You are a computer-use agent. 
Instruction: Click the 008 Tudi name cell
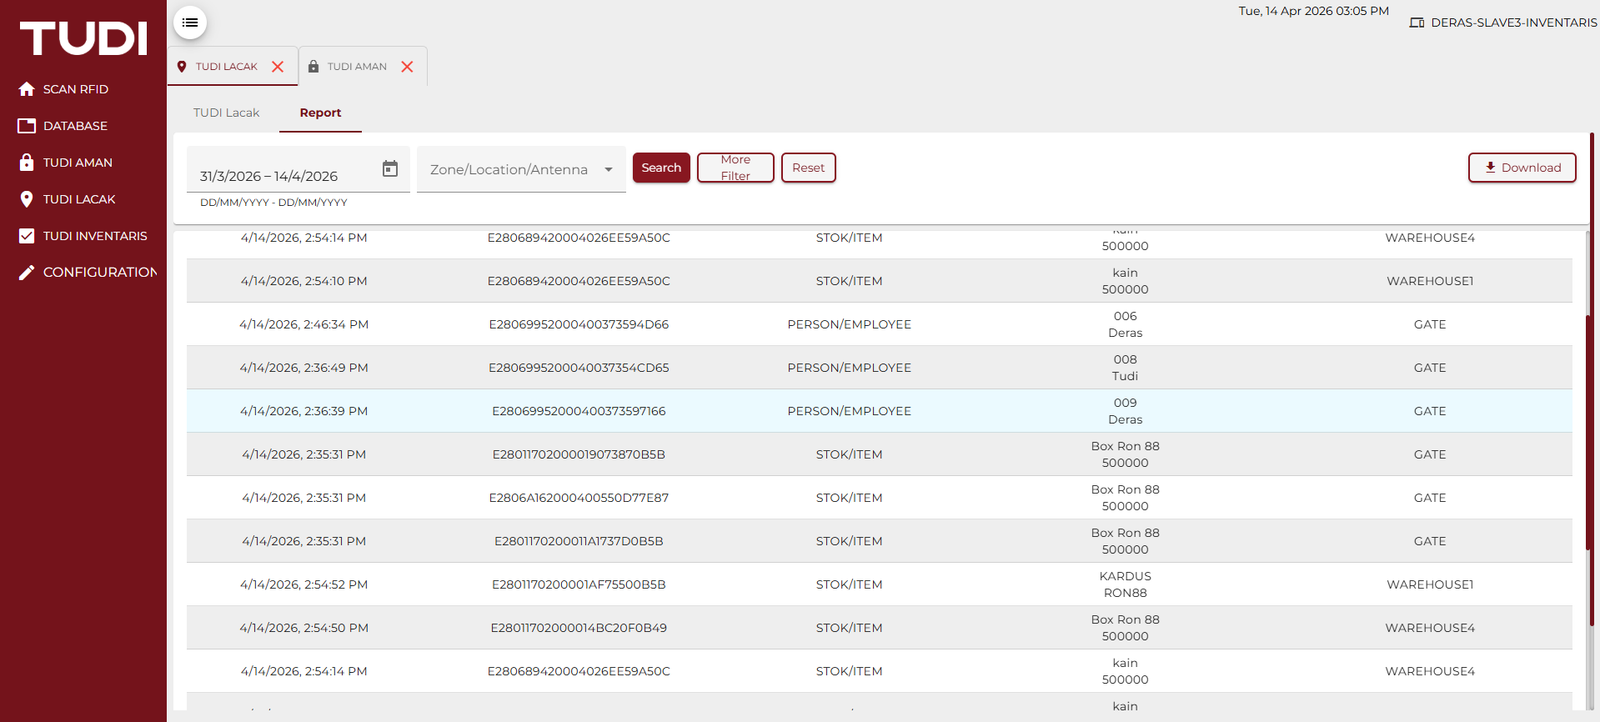(x=1125, y=368)
